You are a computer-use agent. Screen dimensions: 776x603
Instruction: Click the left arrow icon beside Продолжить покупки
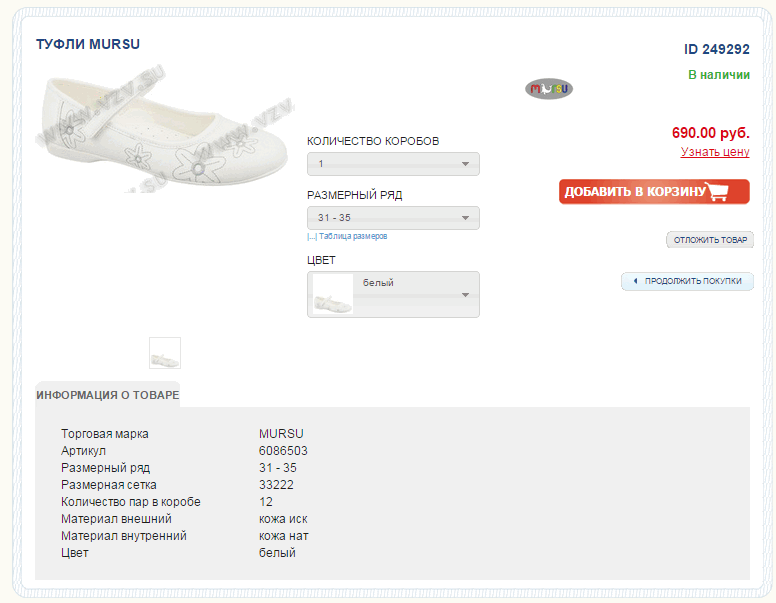tap(634, 281)
